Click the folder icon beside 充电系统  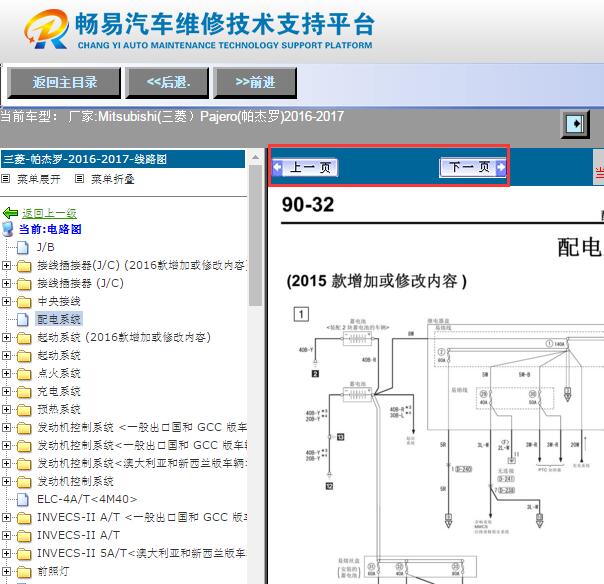[24, 392]
